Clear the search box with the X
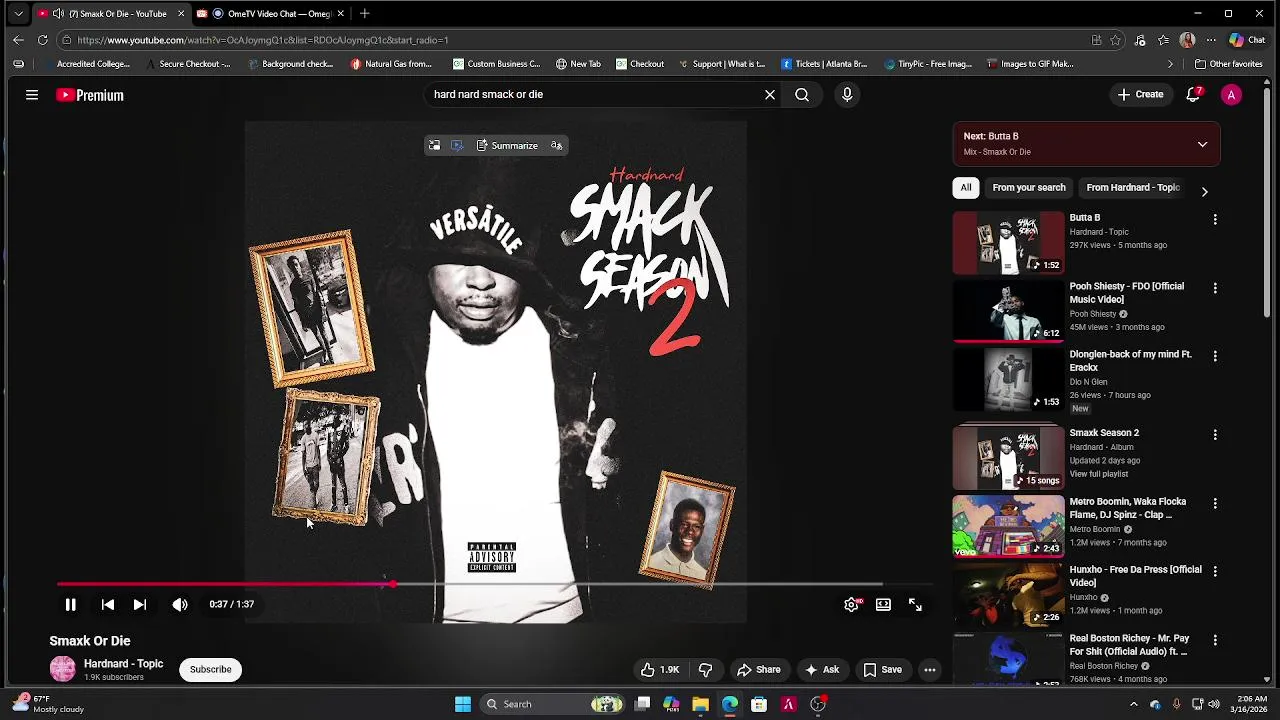Image resolution: width=1280 pixels, height=720 pixels. pyautogui.click(x=770, y=95)
